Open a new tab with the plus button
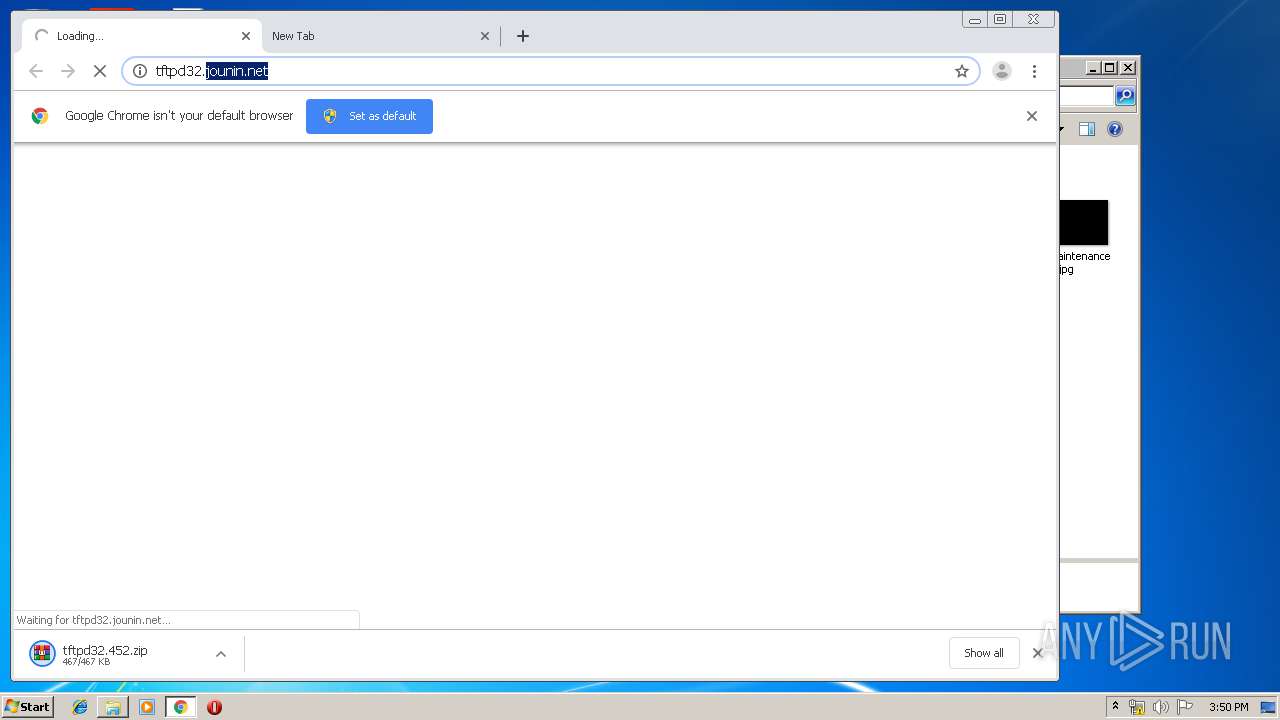The height and width of the screenshot is (720, 1280). [523, 36]
